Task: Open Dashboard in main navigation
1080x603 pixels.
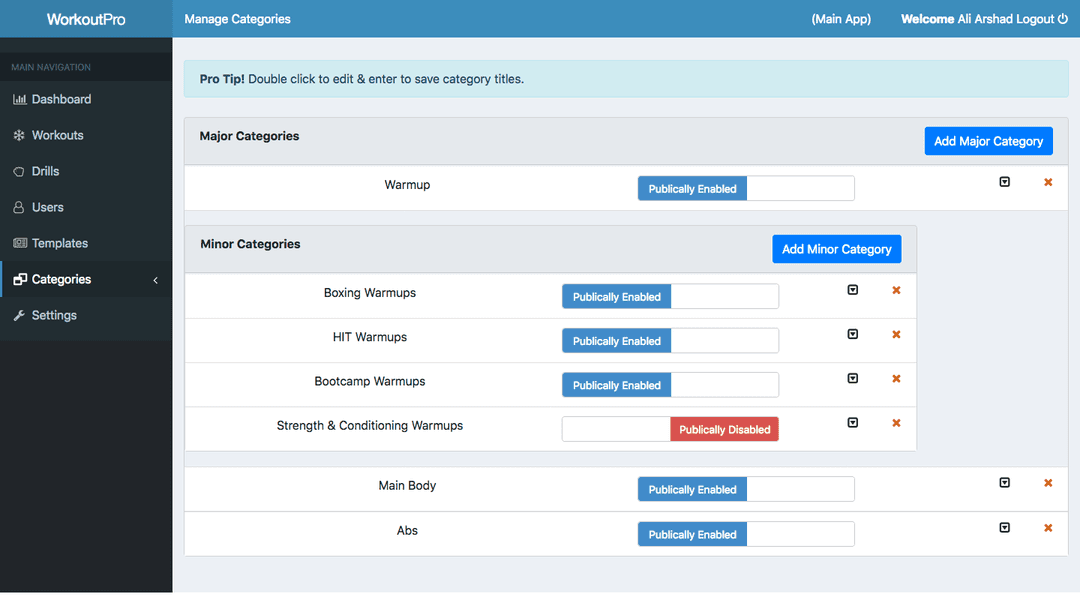Action: coord(86,99)
